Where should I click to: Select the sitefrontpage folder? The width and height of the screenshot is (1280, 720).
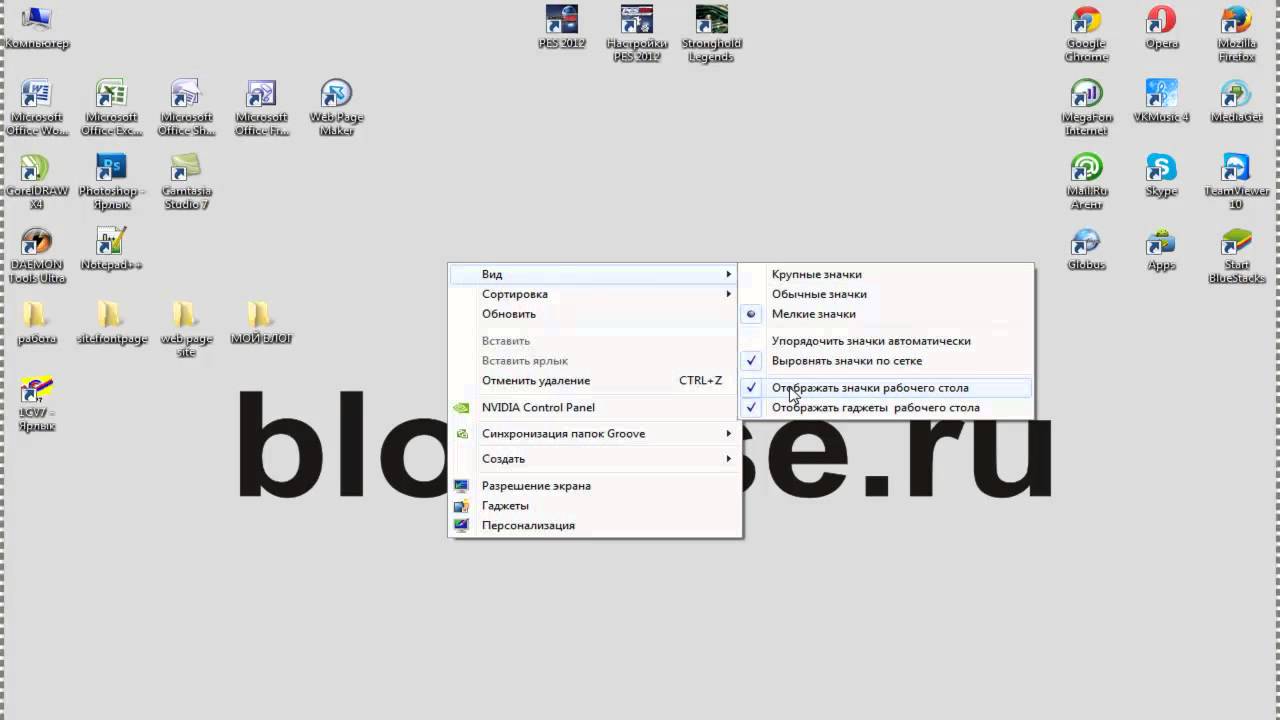coord(111,323)
